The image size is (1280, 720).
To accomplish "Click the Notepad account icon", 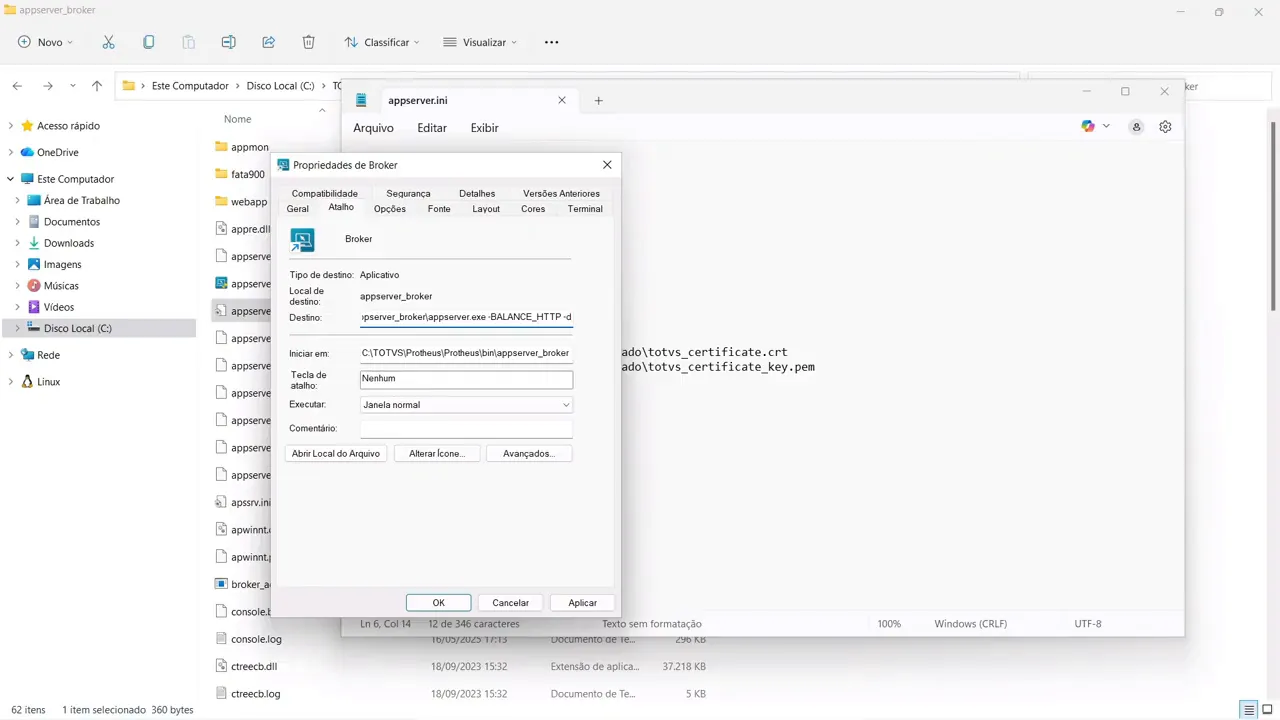I will [x=1137, y=126].
